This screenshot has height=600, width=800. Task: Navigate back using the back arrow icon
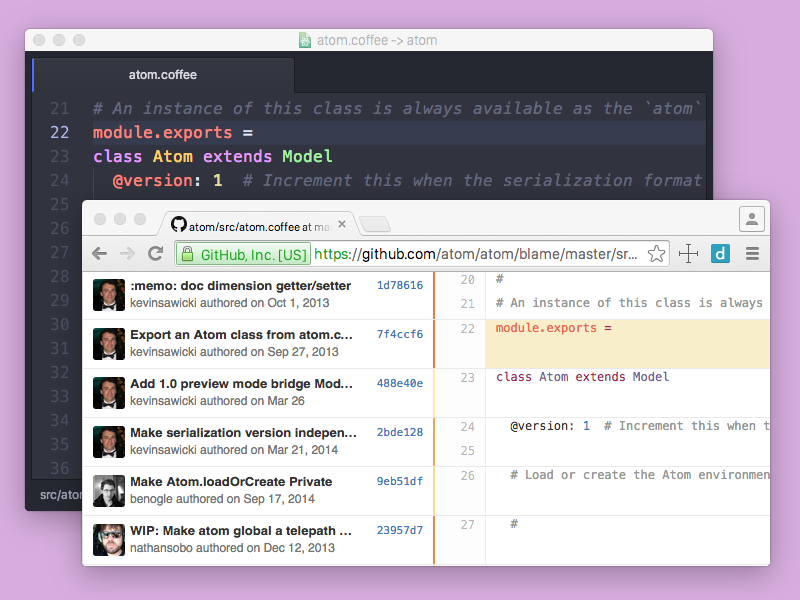tap(99, 254)
